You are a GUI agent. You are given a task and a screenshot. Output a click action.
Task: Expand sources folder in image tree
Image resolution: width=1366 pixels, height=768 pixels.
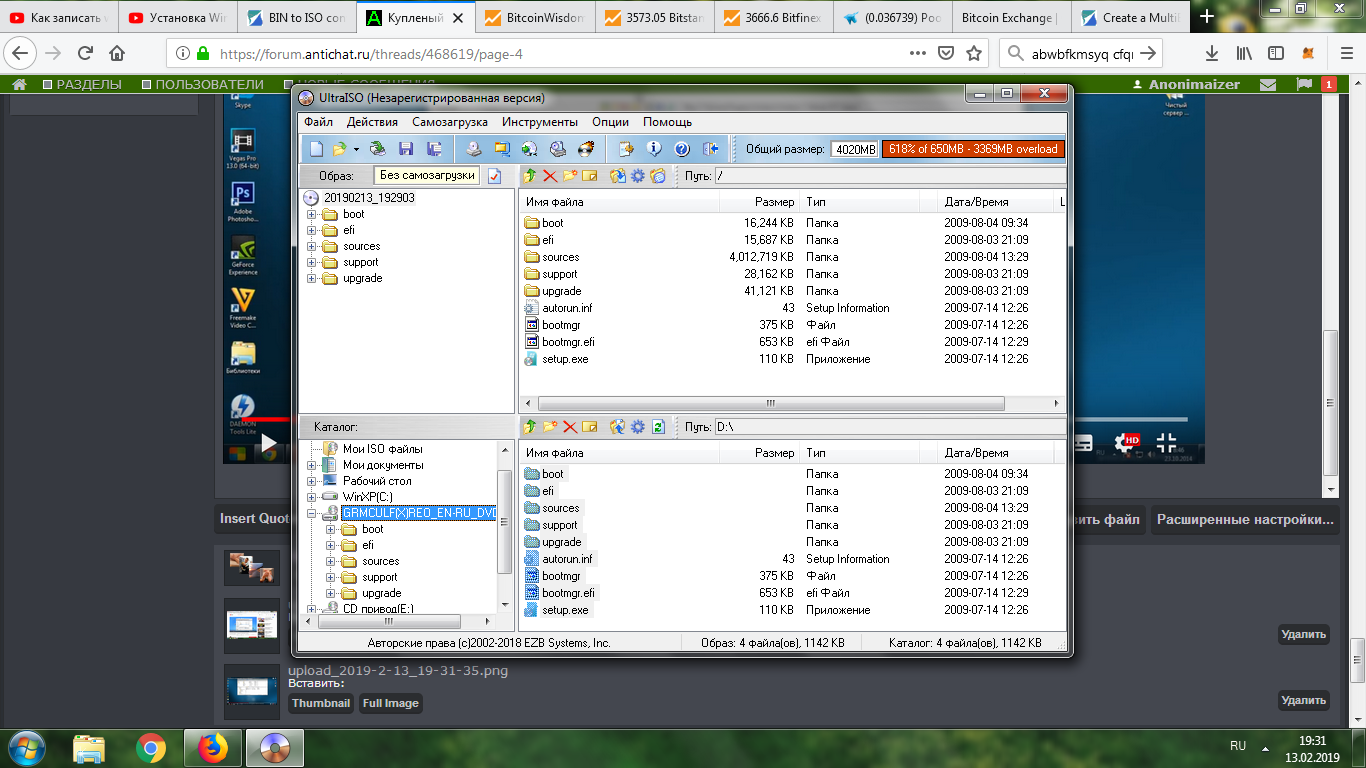312,246
